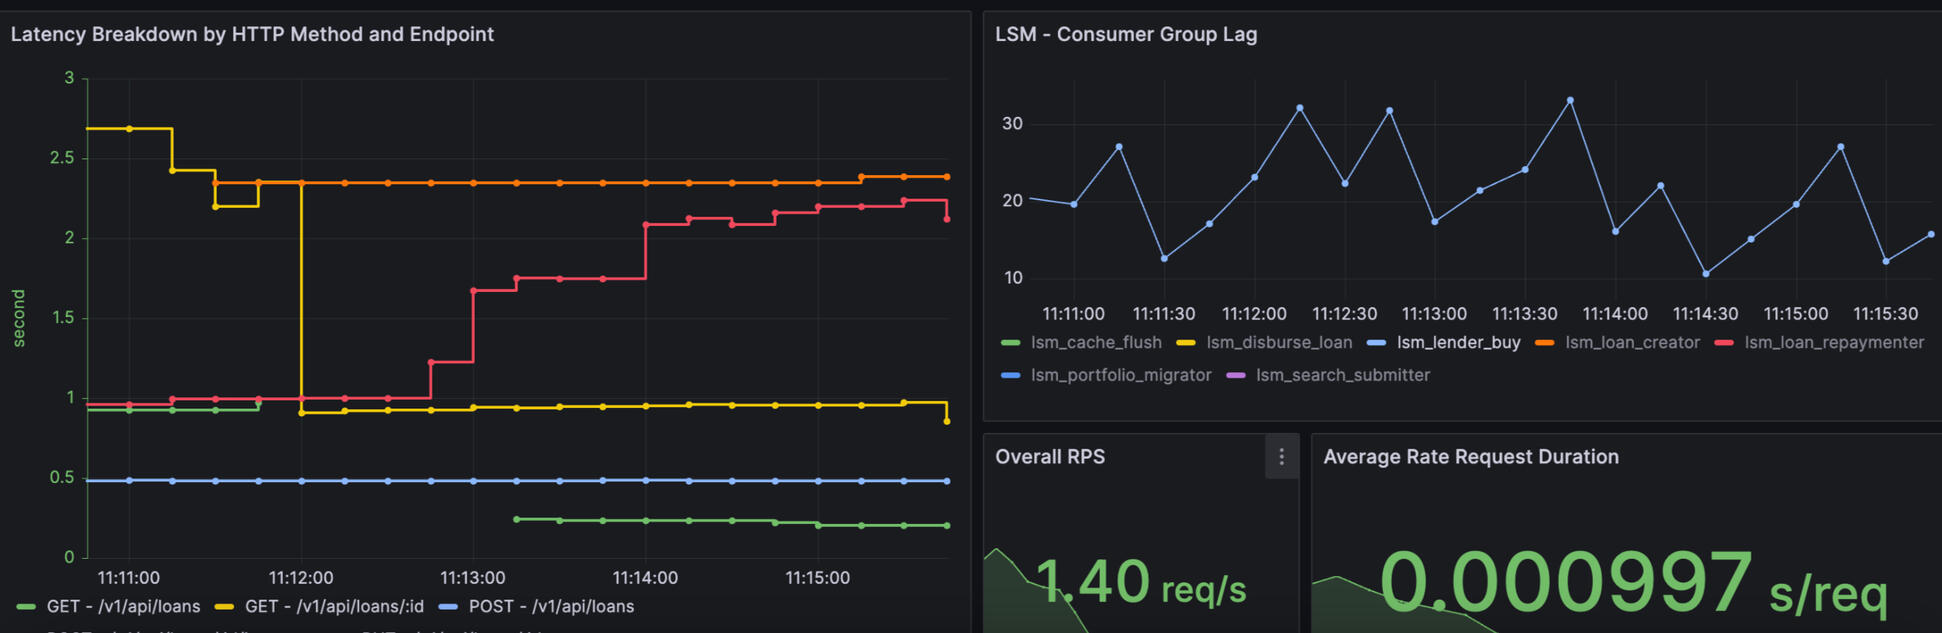Click blue color marker beside lsm_portfolio_migrator
The height and width of the screenshot is (633, 1942).
(1010, 375)
